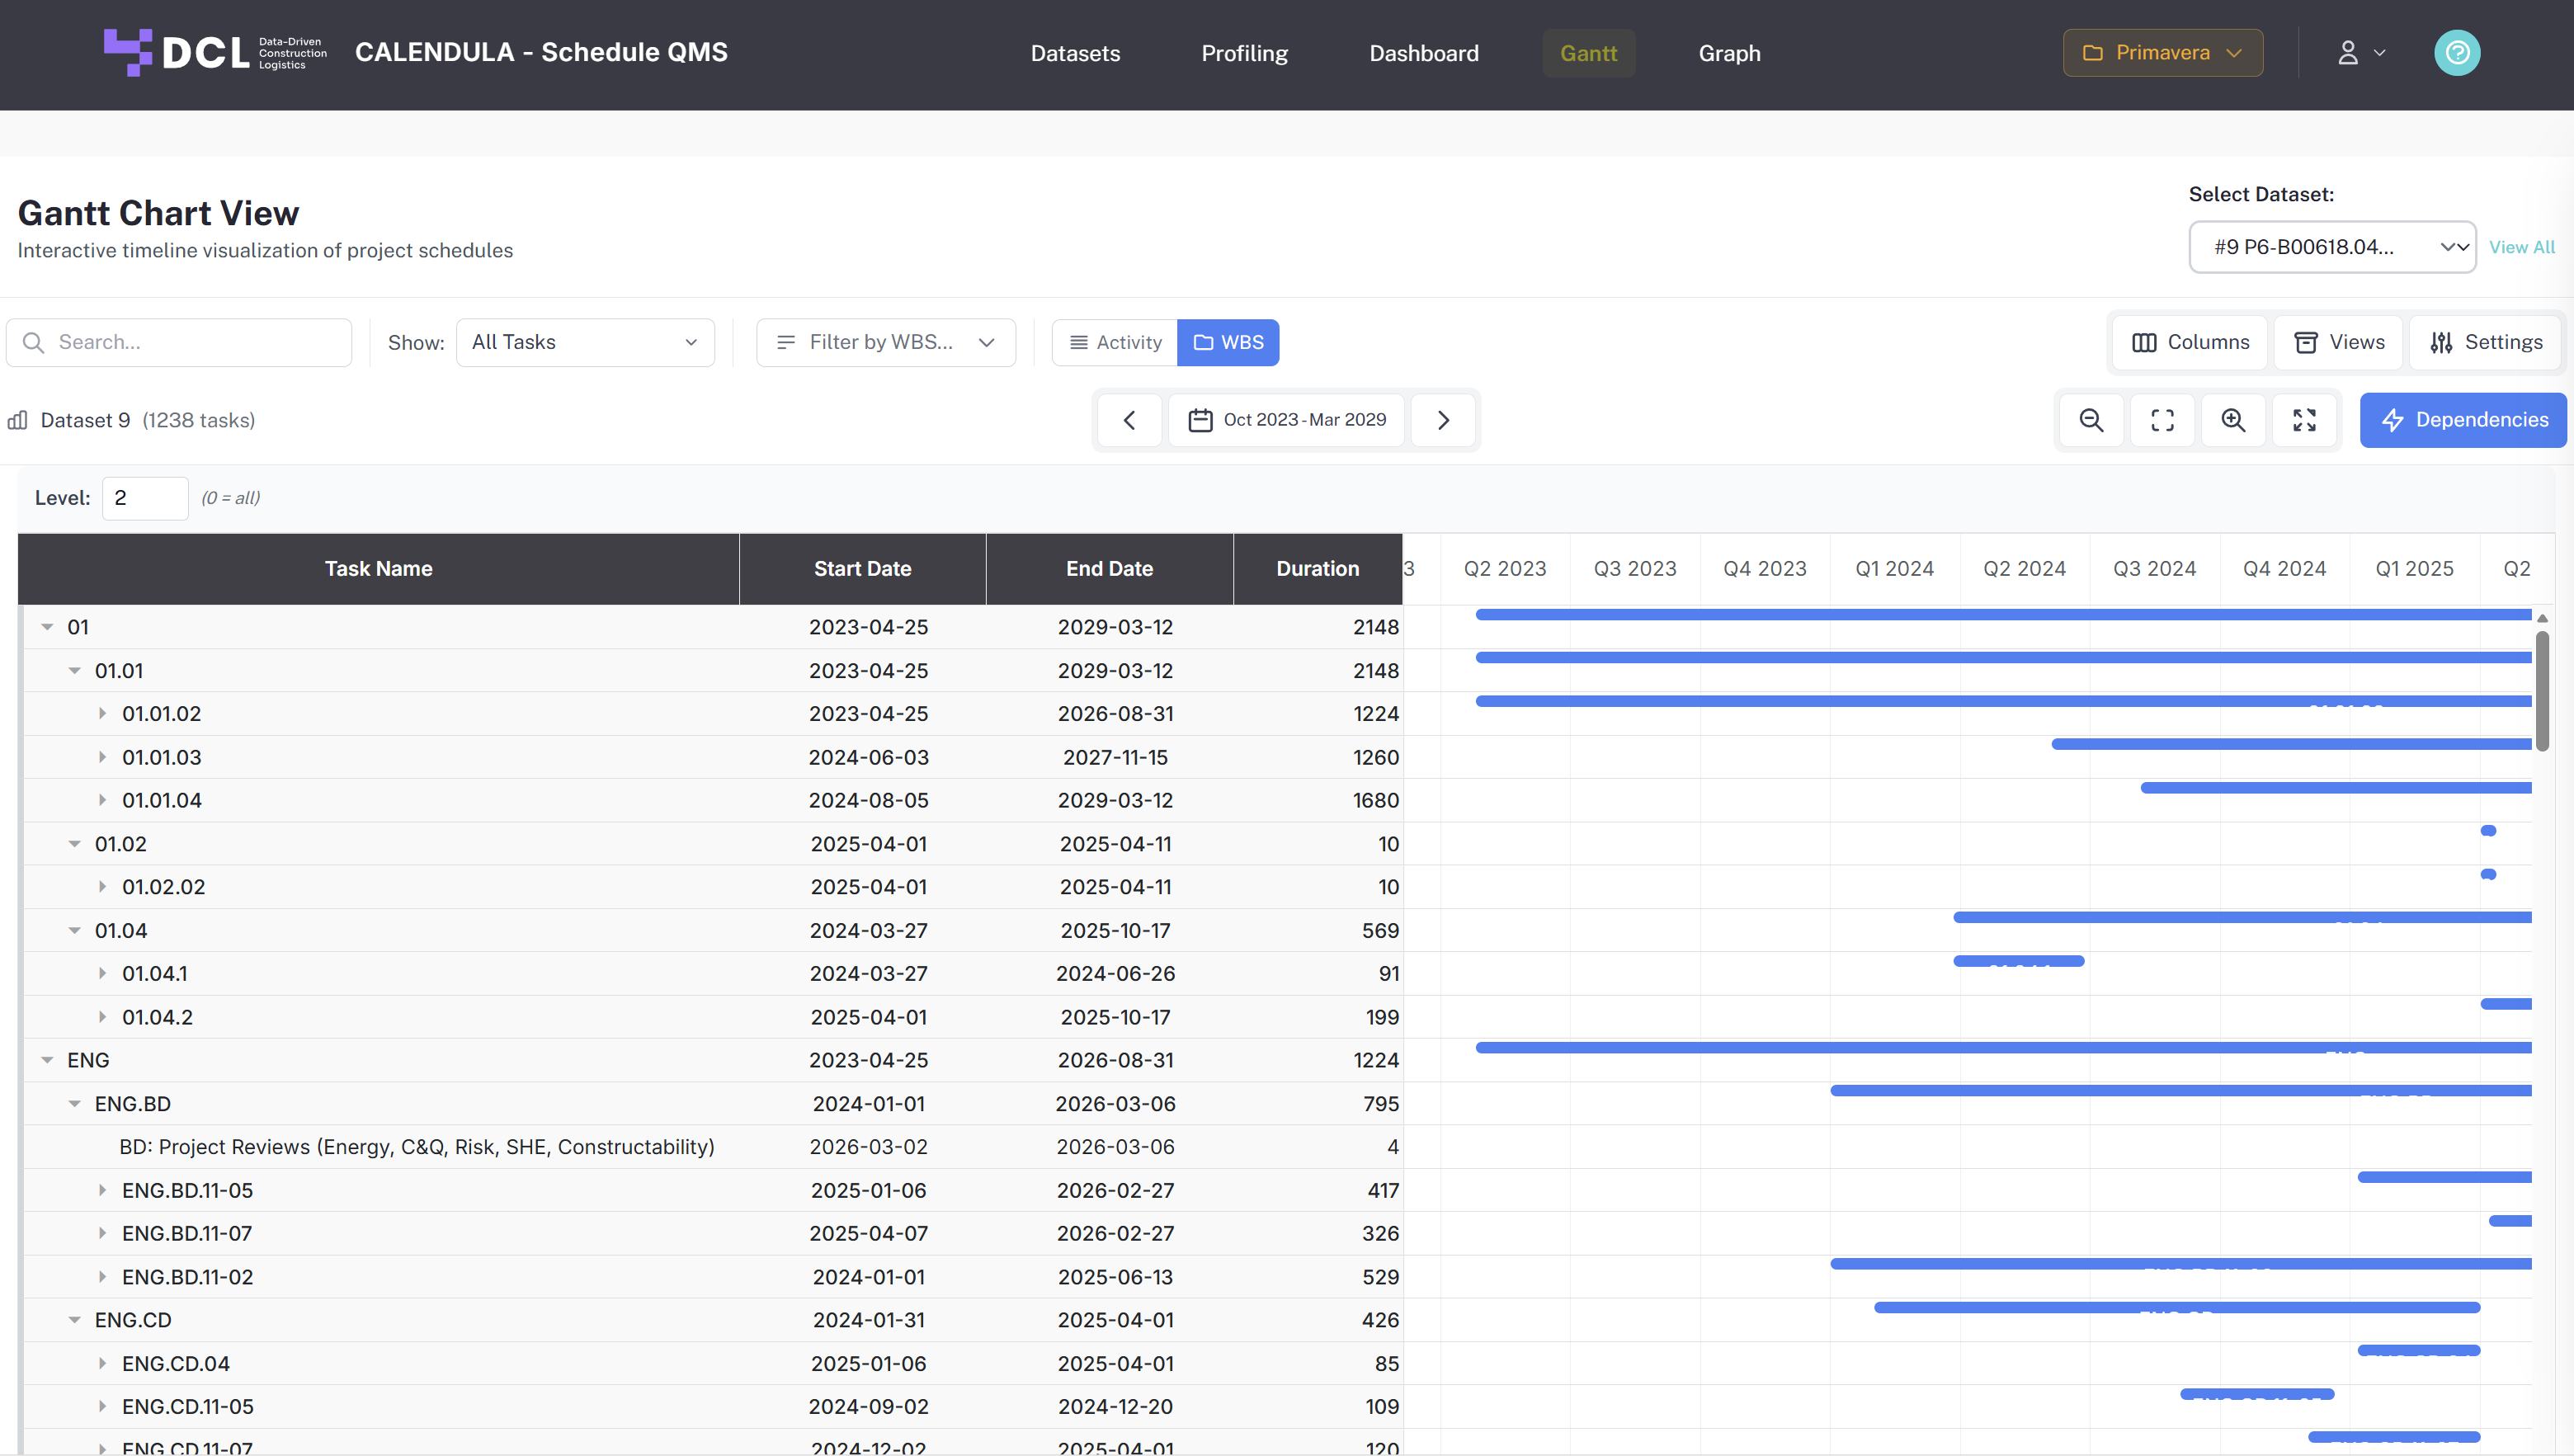Click the Duration column header

[x=1317, y=569]
